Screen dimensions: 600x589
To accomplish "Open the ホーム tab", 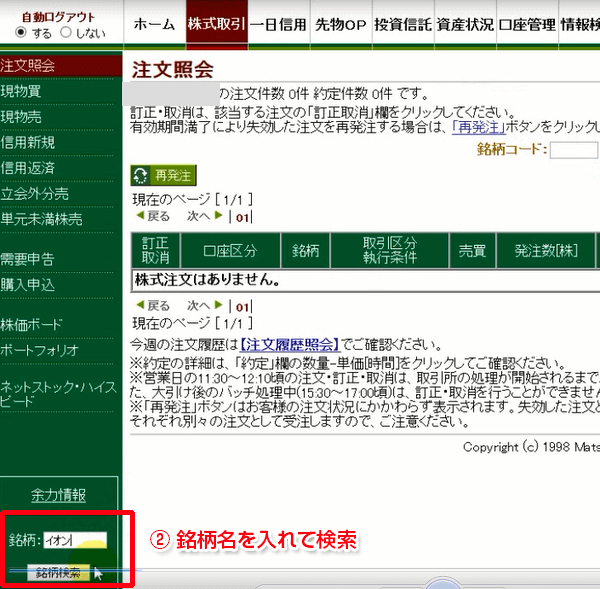I will pos(155,24).
